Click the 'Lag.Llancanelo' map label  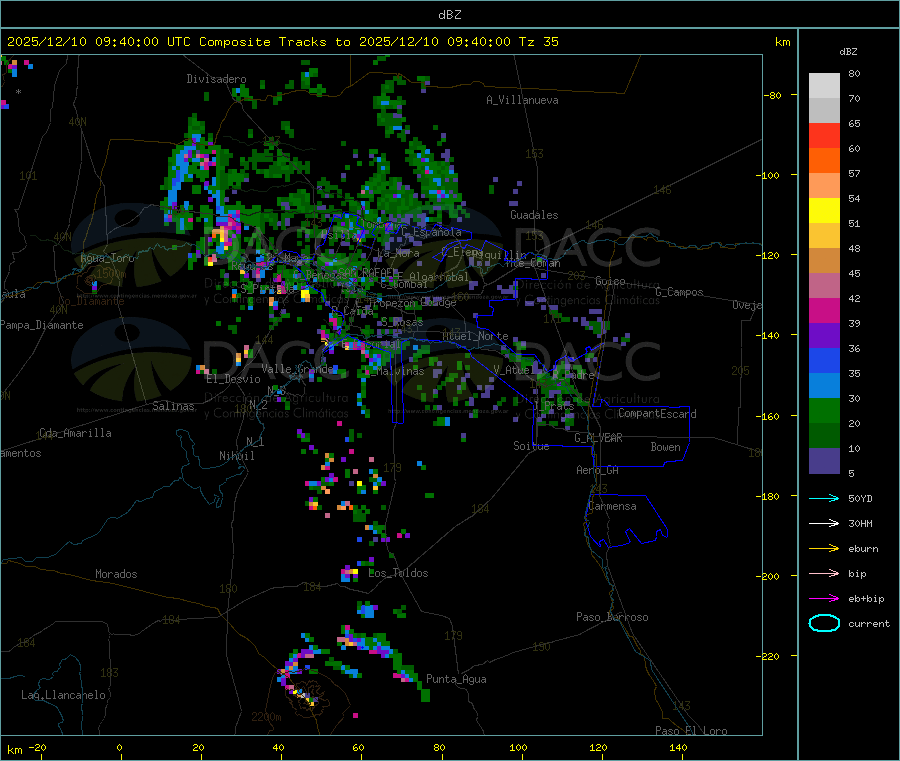[64, 696]
